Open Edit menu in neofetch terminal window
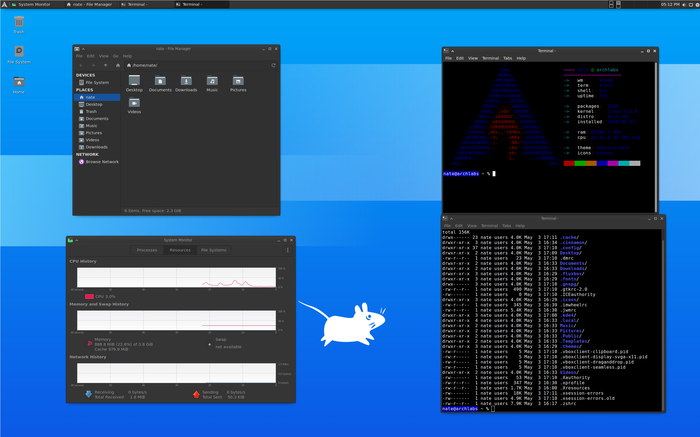The width and height of the screenshot is (700, 437). [x=460, y=58]
